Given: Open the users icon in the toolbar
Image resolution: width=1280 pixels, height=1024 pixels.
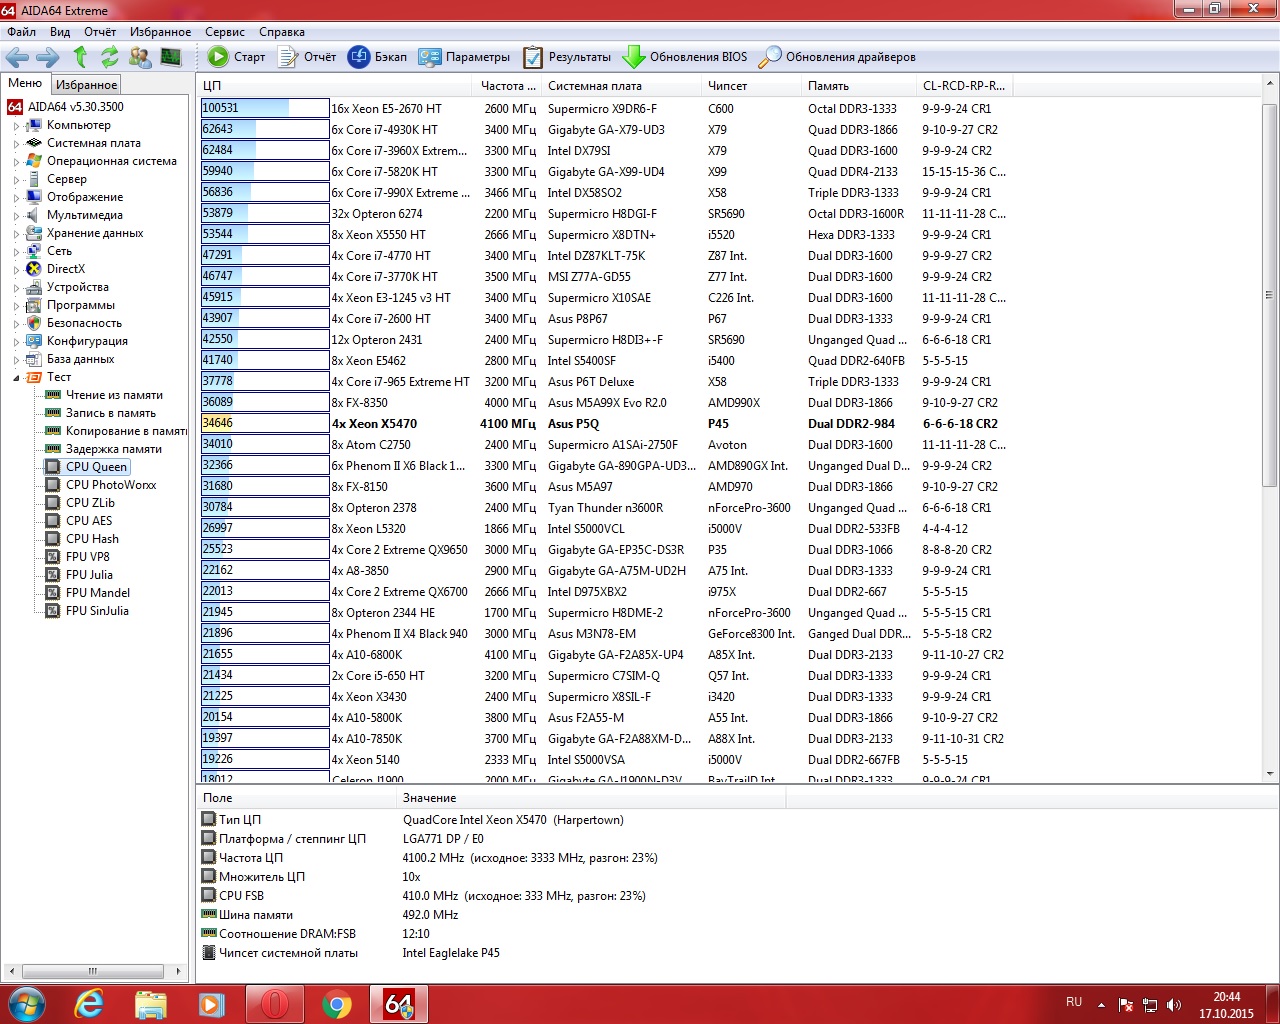Looking at the screenshot, I should pos(141,57).
